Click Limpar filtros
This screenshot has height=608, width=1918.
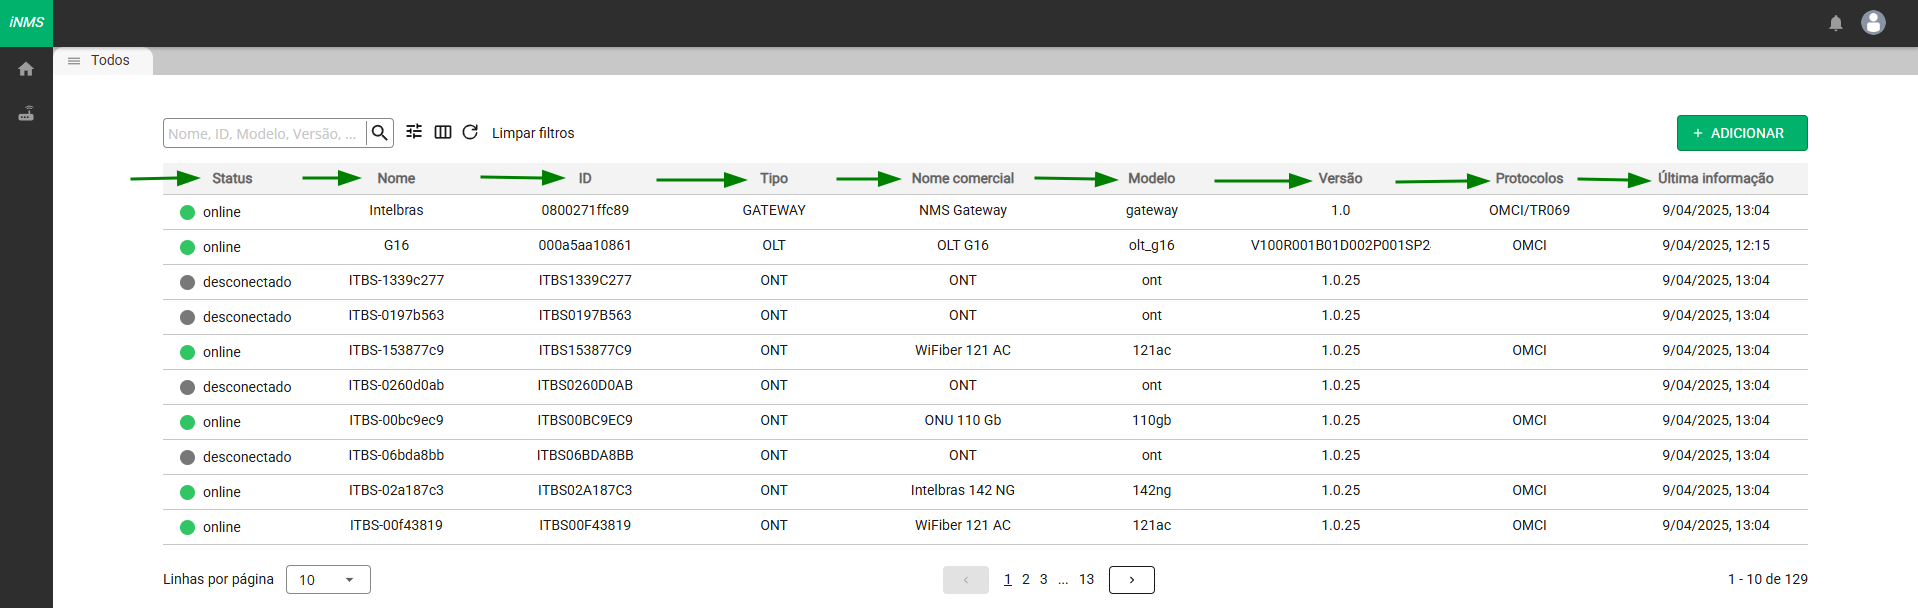pos(533,133)
